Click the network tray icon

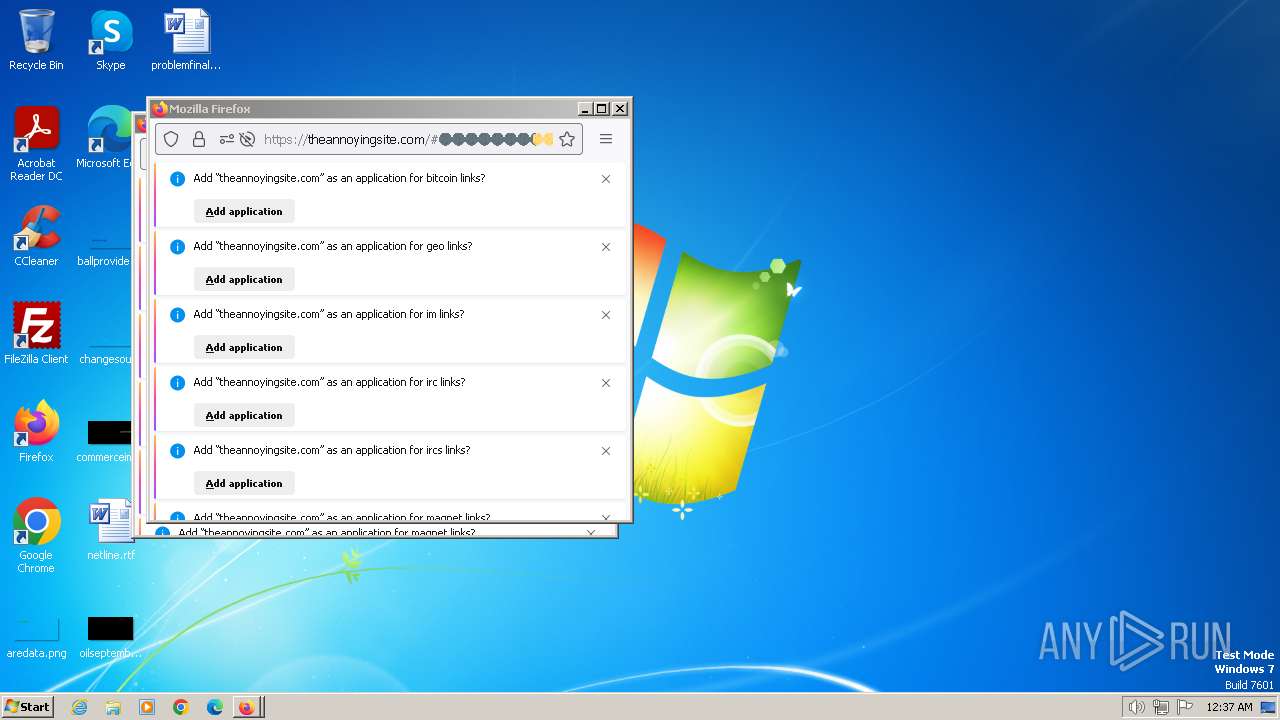[x=1161, y=707]
